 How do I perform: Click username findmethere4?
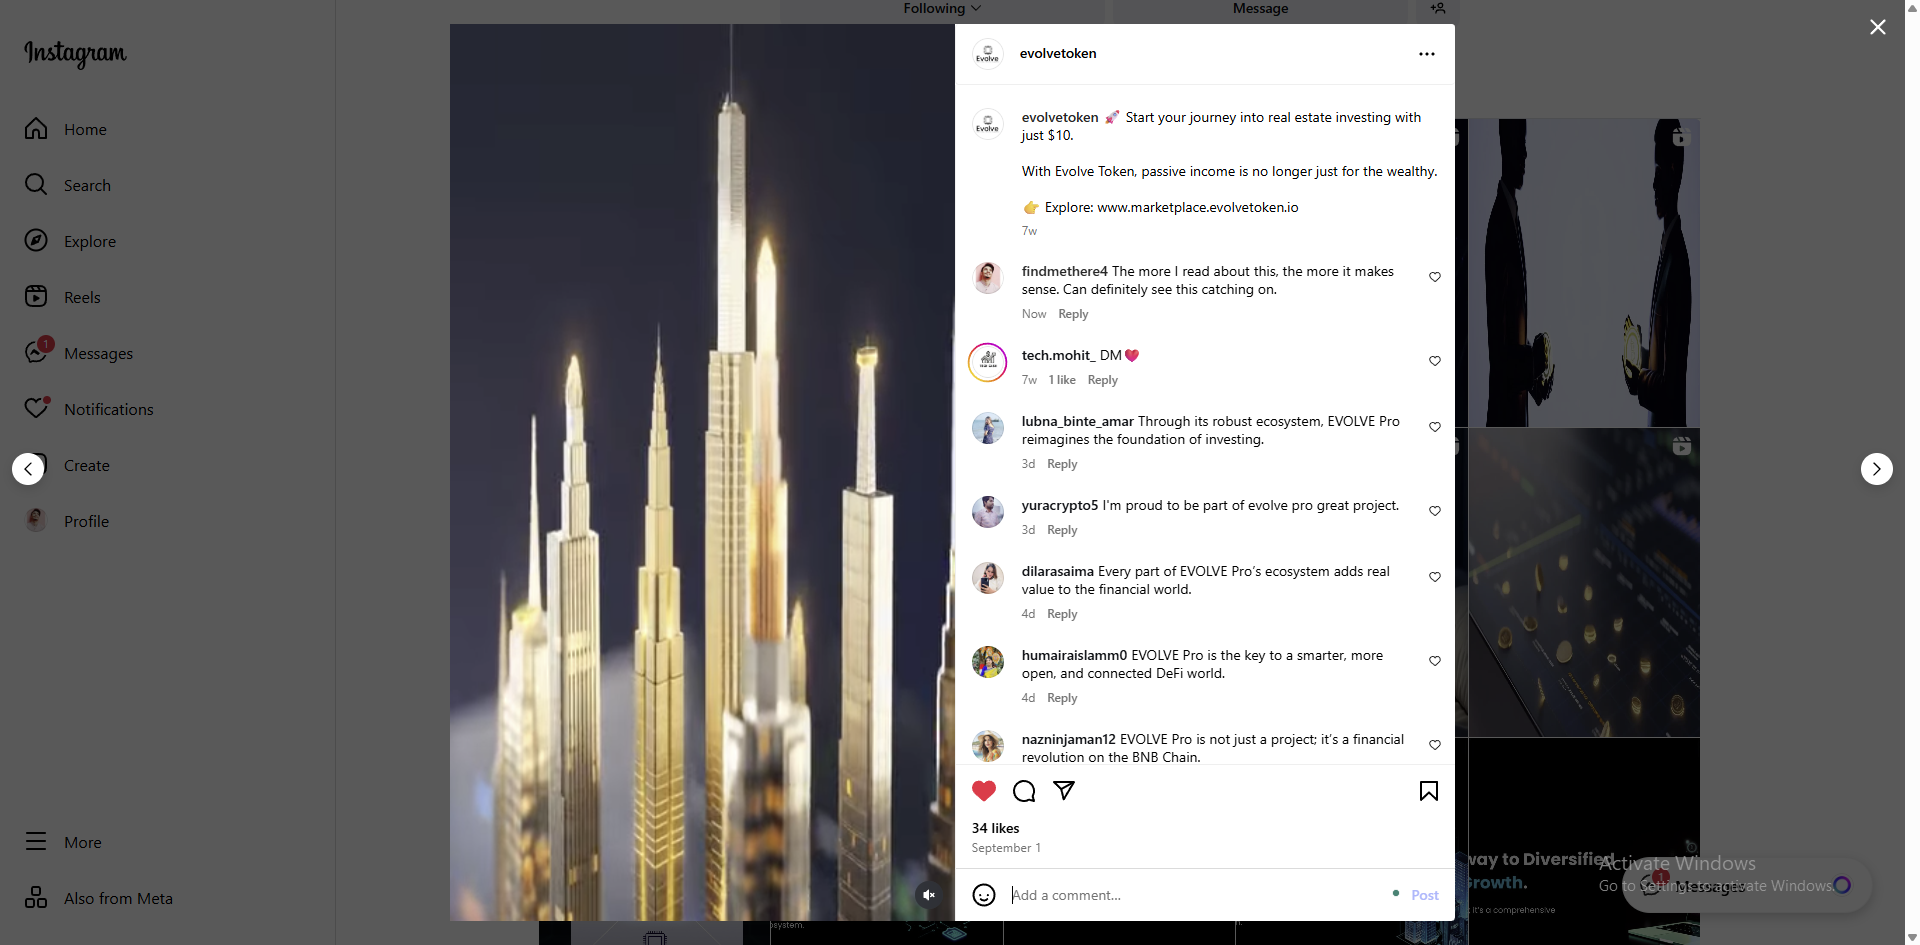pyautogui.click(x=1065, y=272)
